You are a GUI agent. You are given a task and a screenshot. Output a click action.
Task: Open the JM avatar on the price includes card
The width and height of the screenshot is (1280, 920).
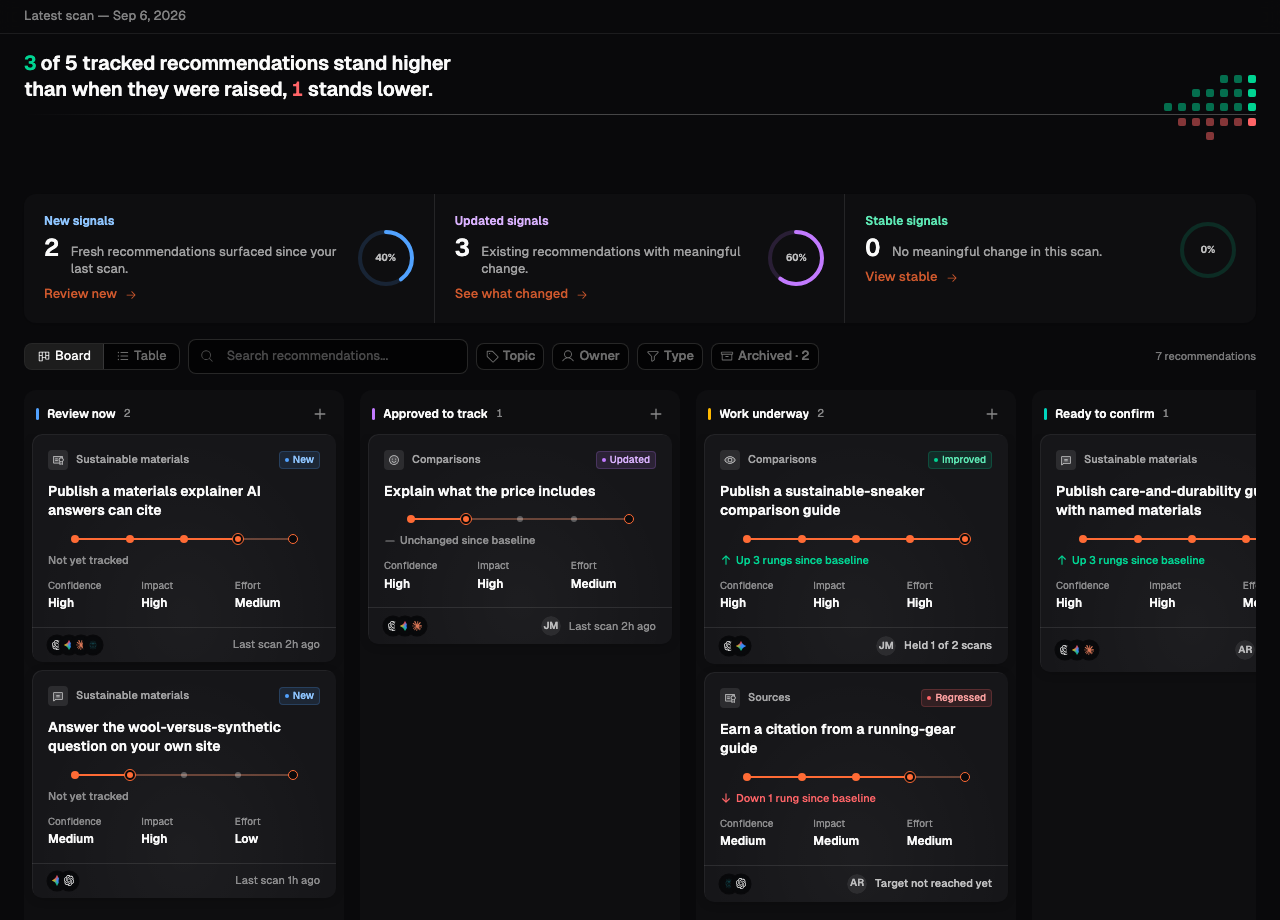click(x=551, y=626)
